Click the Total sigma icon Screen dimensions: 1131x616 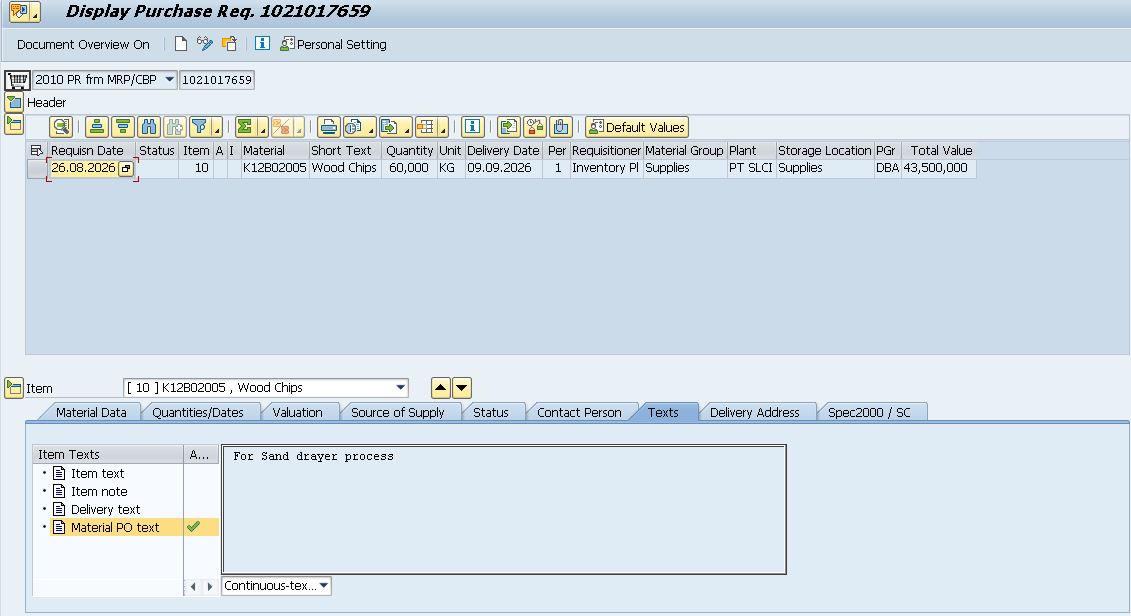click(247, 127)
